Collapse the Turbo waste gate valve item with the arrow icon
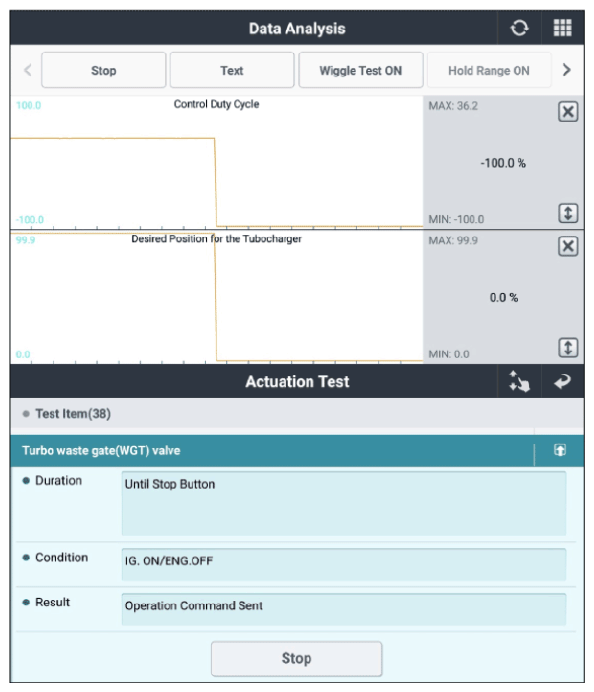Screen dimensions: 594x692 (560, 450)
